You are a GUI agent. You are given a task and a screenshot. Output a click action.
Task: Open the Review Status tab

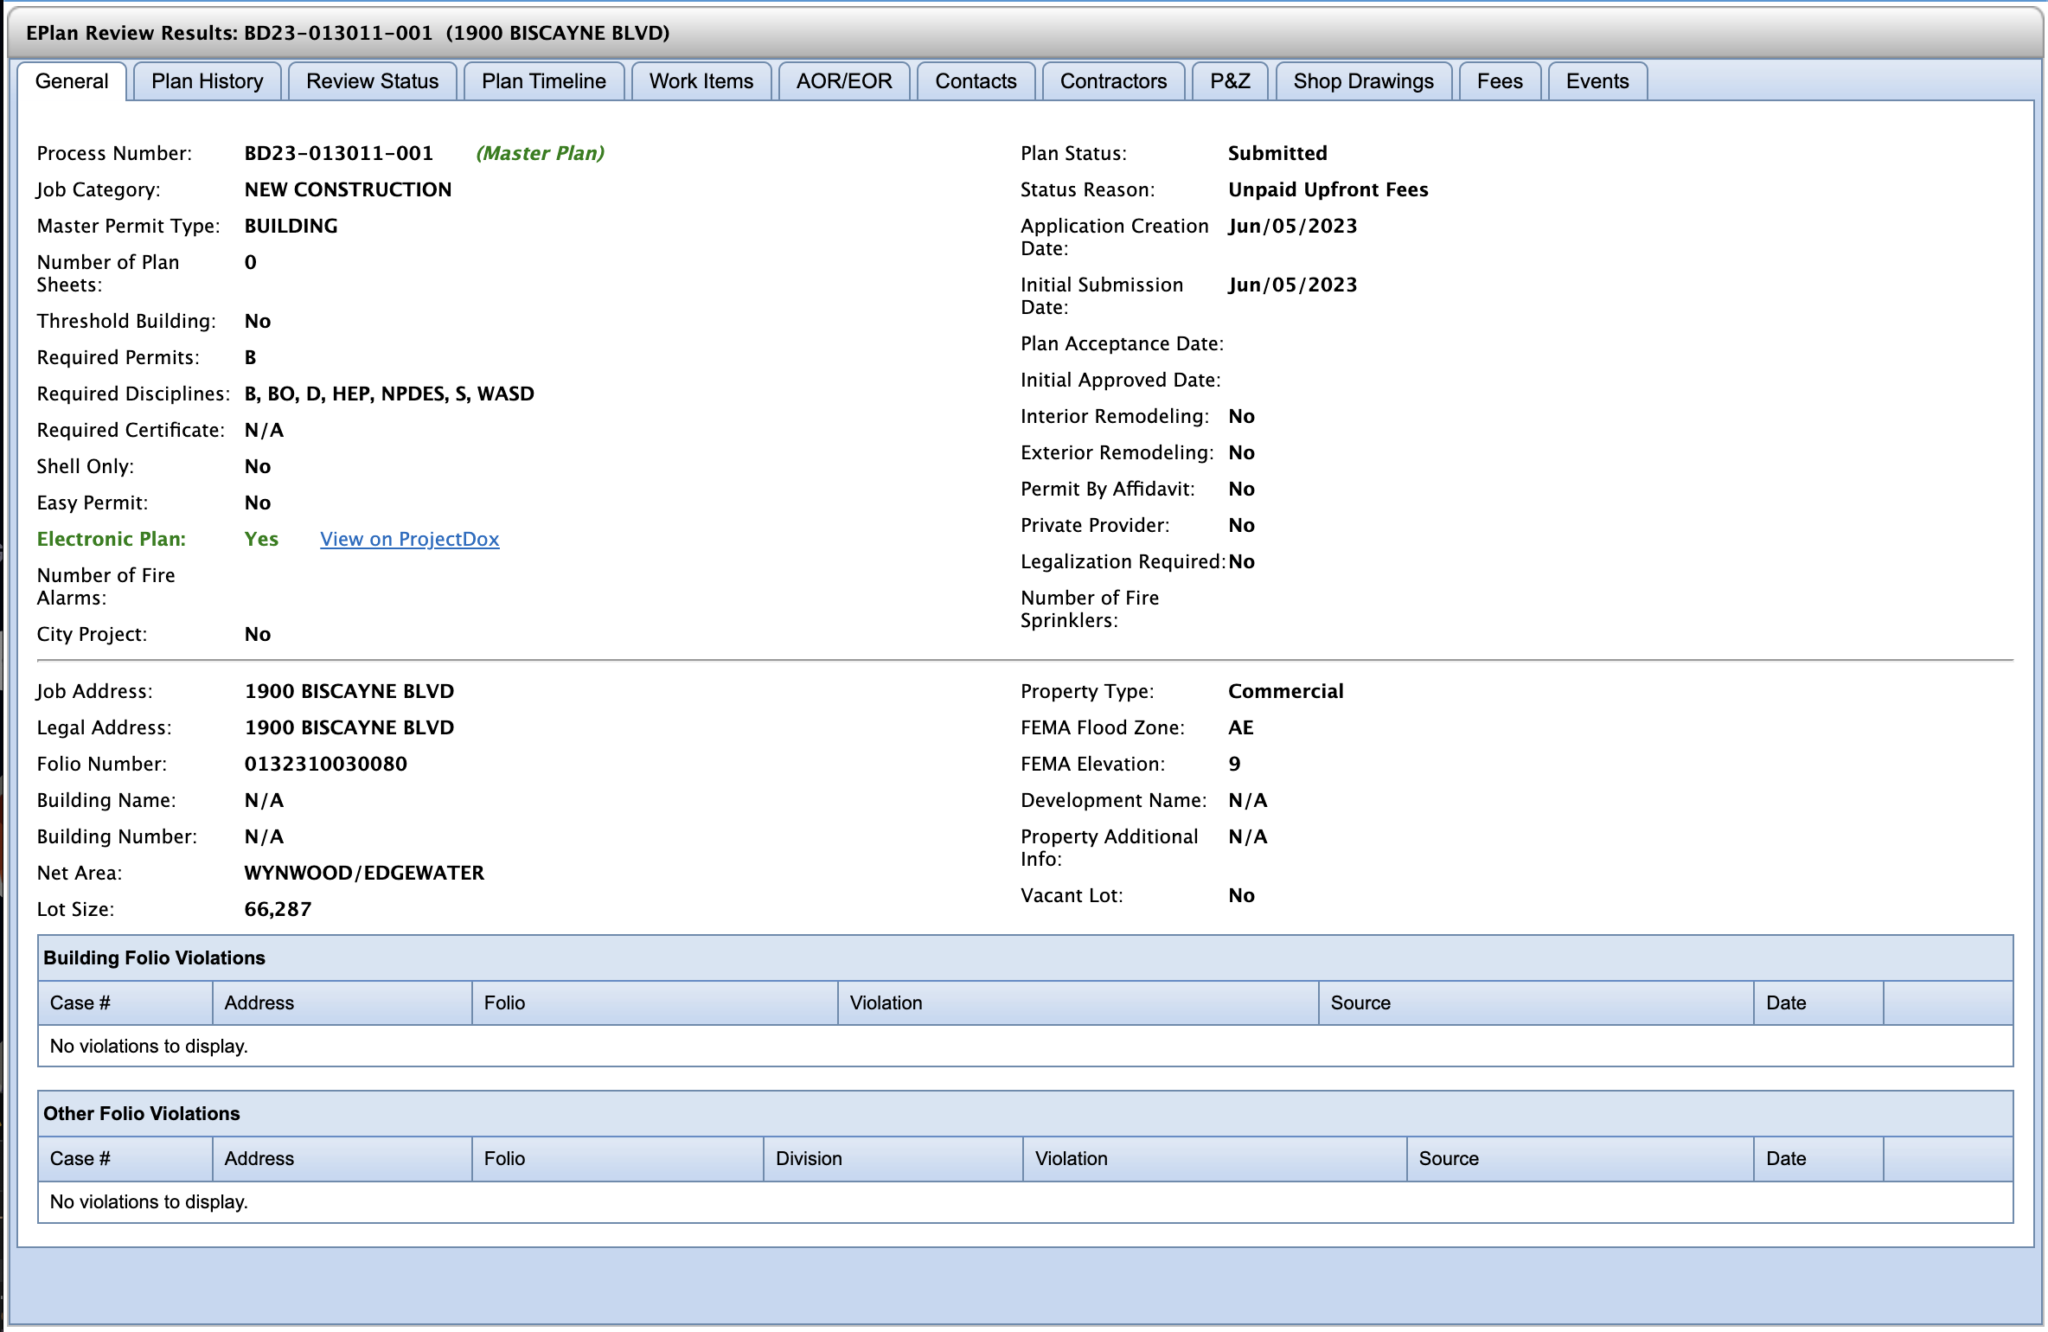point(372,81)
